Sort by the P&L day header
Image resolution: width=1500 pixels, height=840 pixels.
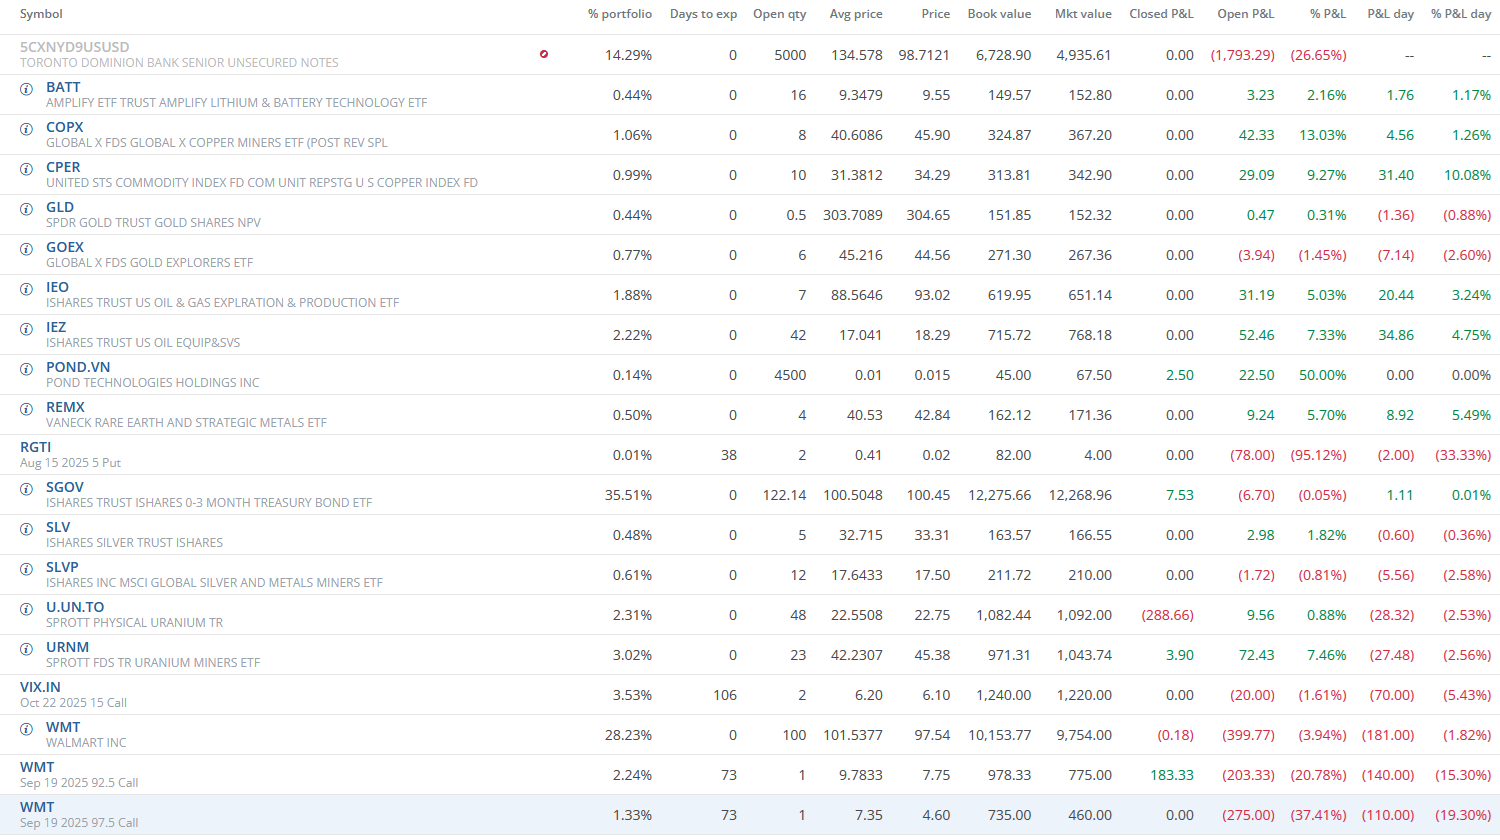[1391, 14]
